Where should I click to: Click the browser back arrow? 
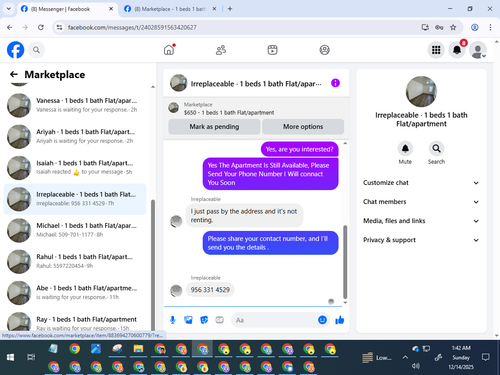pos(10,27)
